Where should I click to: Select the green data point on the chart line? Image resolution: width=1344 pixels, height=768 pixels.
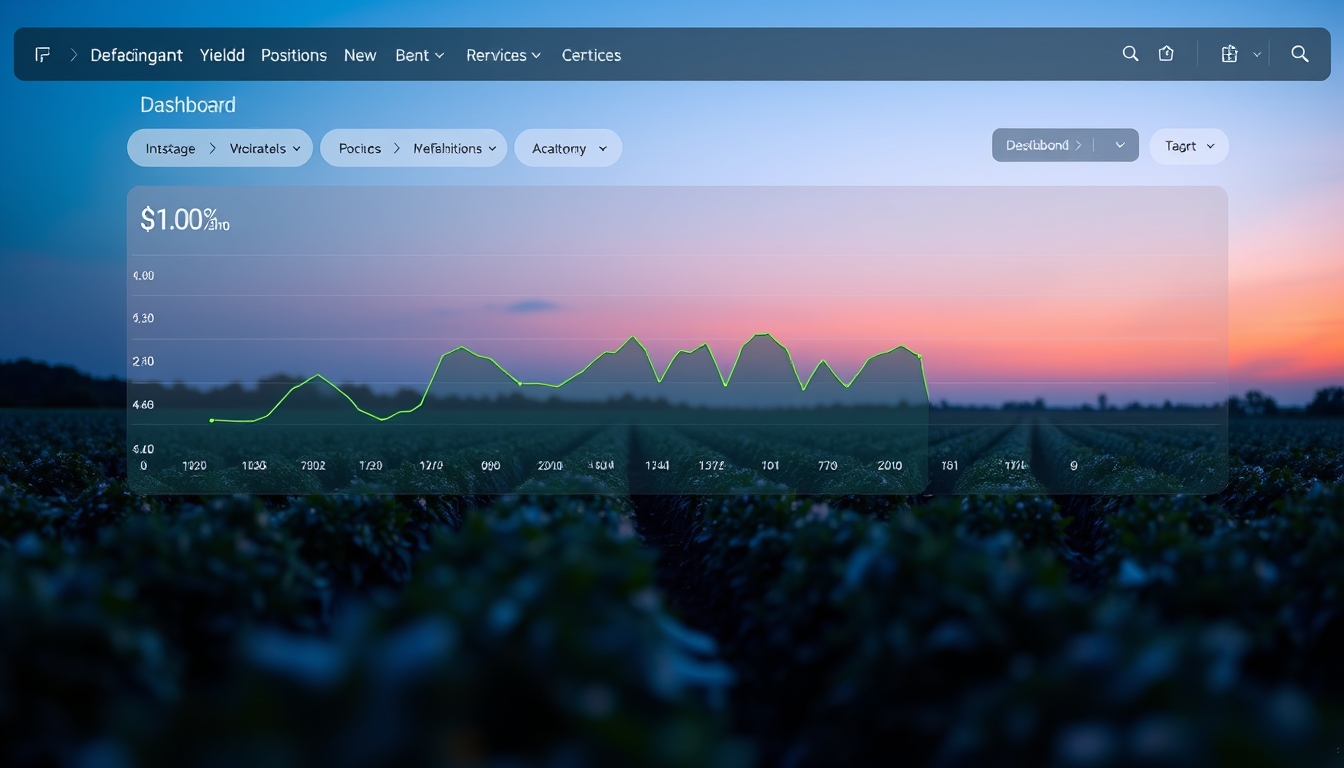tap(211, 420)
